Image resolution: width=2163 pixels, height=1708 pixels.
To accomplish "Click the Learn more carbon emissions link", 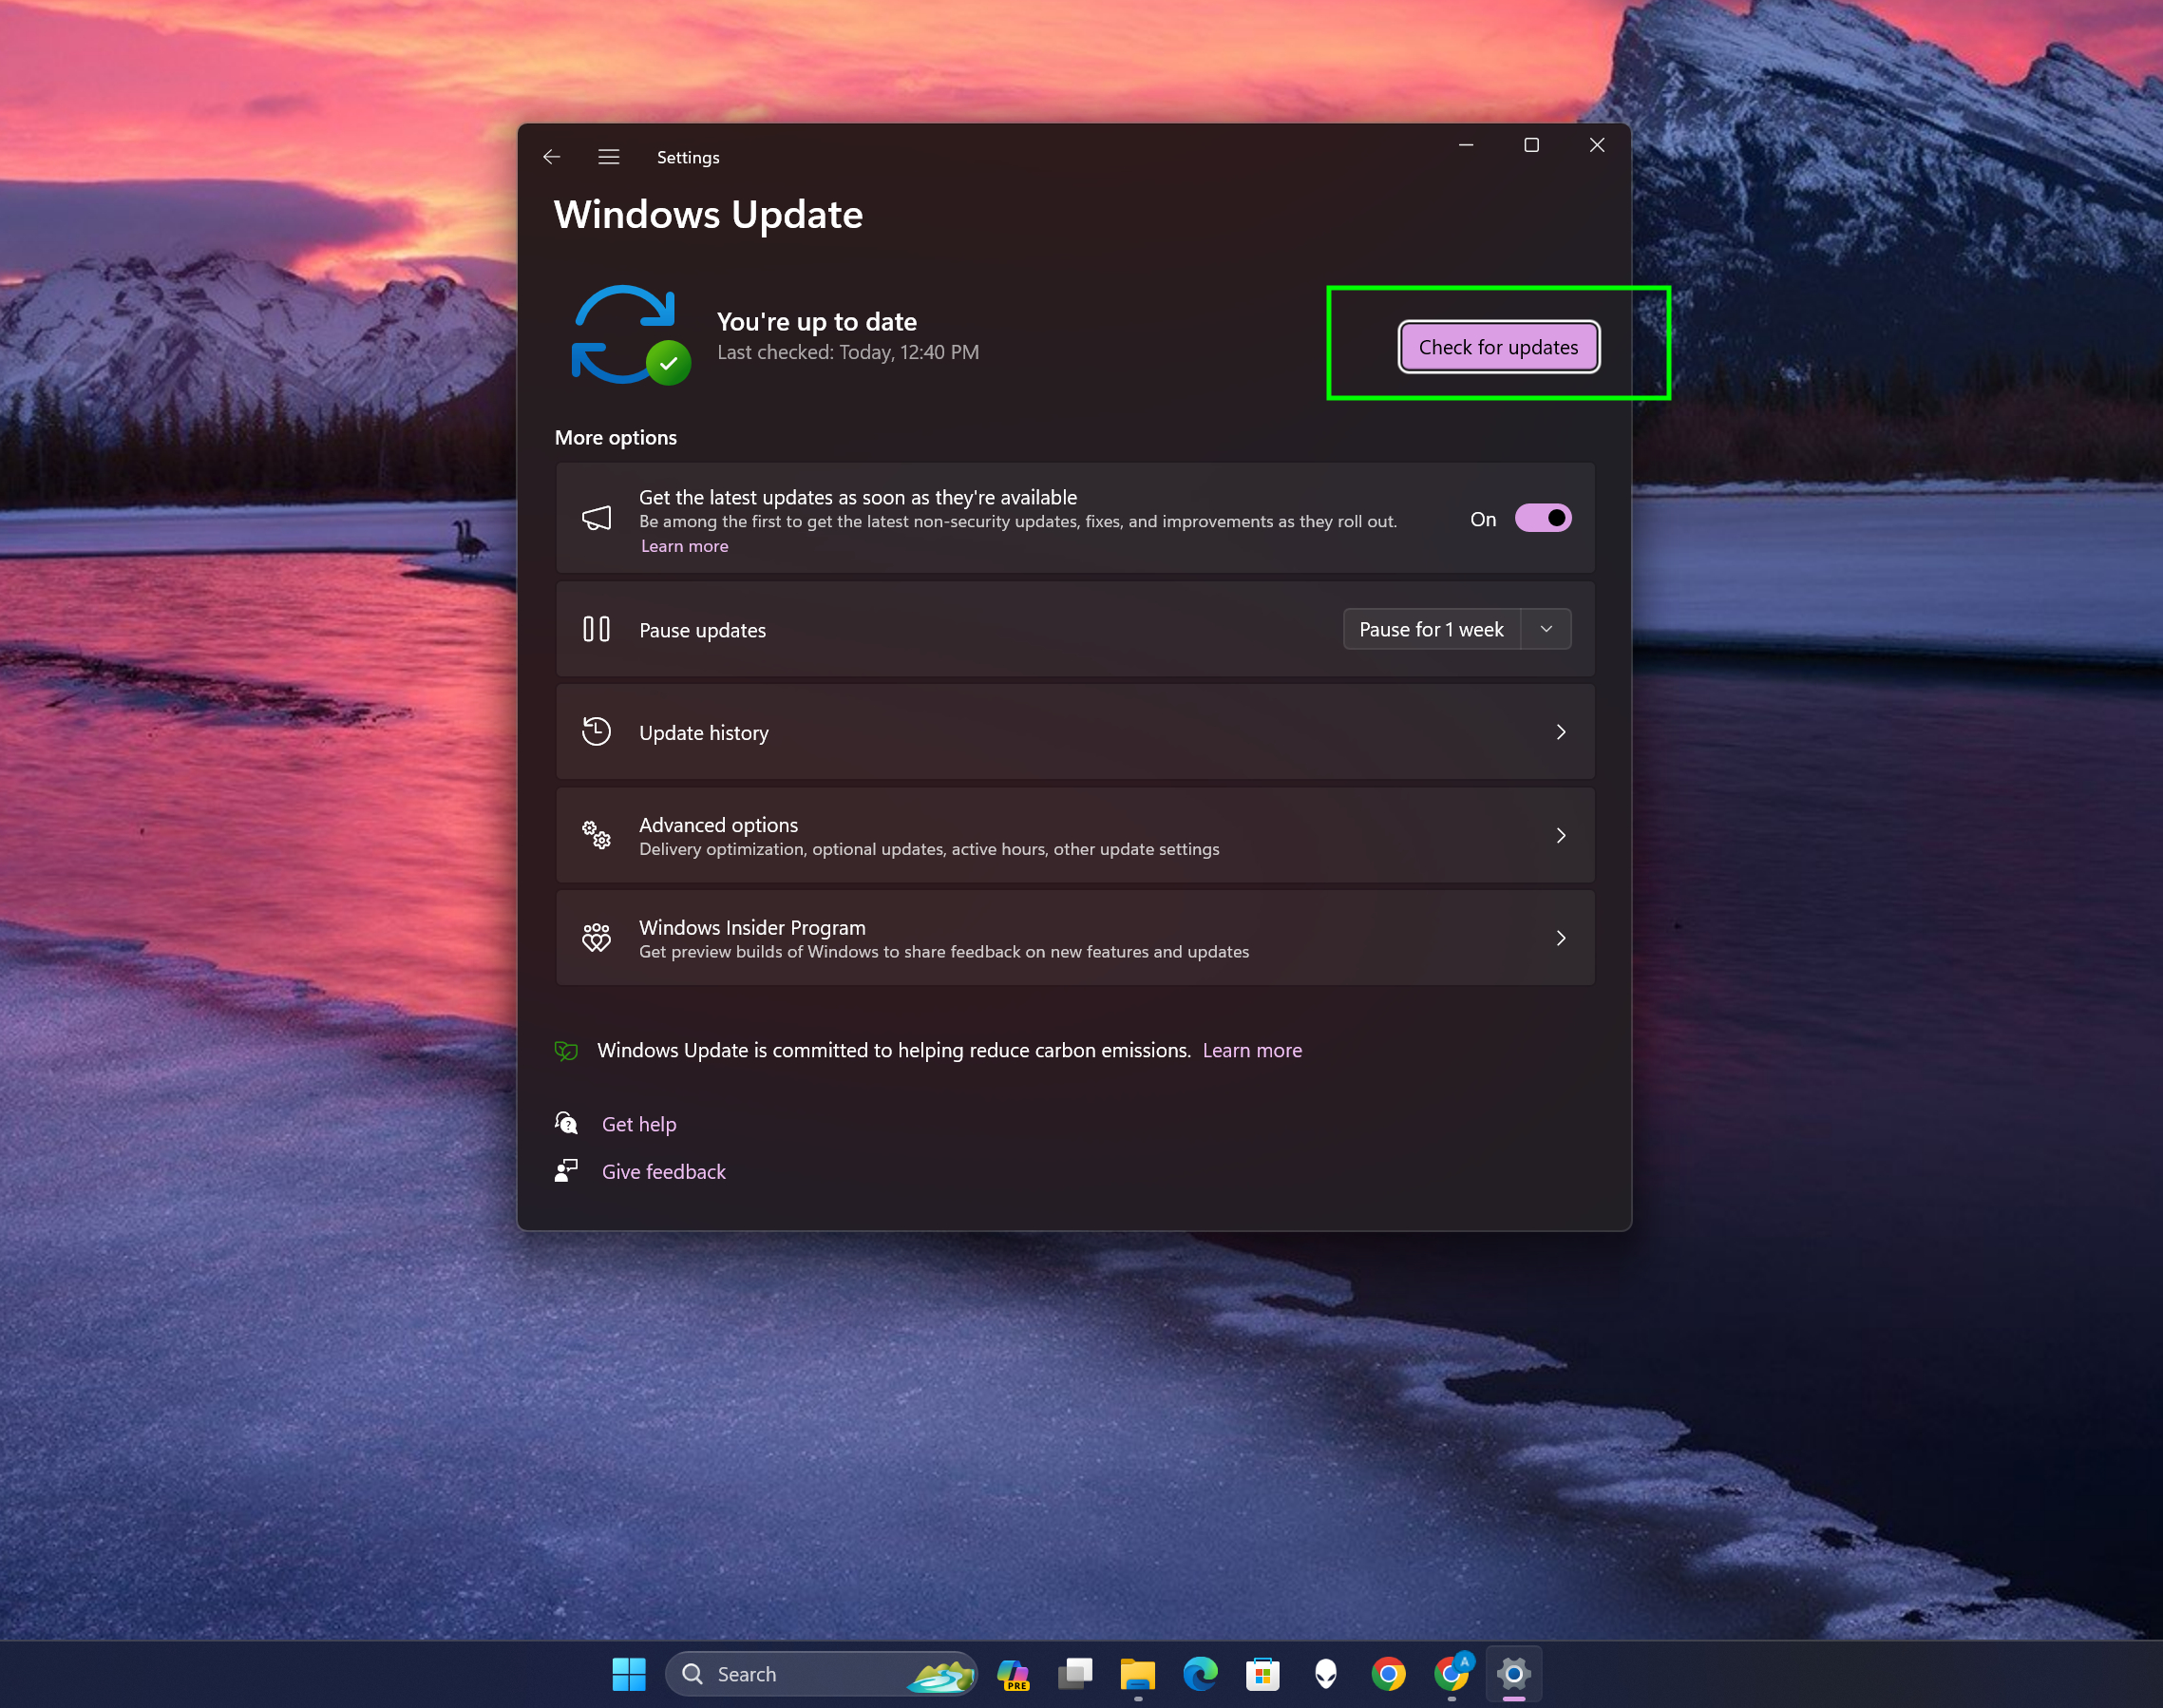I will coord(1254,1050).
